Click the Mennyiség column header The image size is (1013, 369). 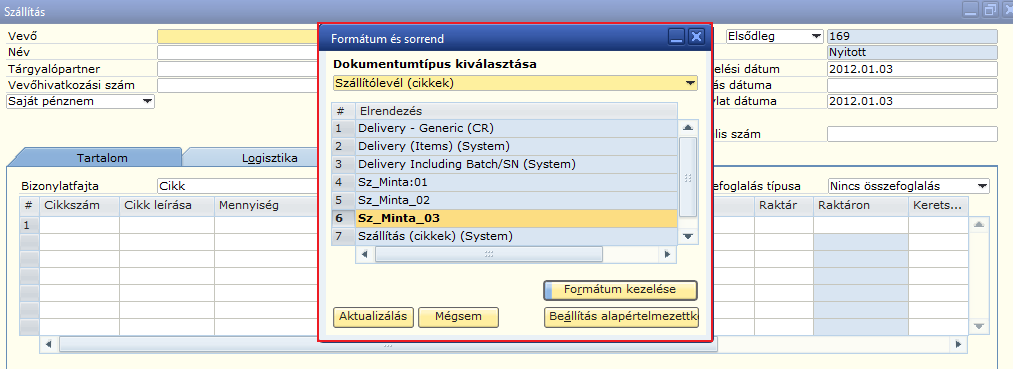pos(266,206)
